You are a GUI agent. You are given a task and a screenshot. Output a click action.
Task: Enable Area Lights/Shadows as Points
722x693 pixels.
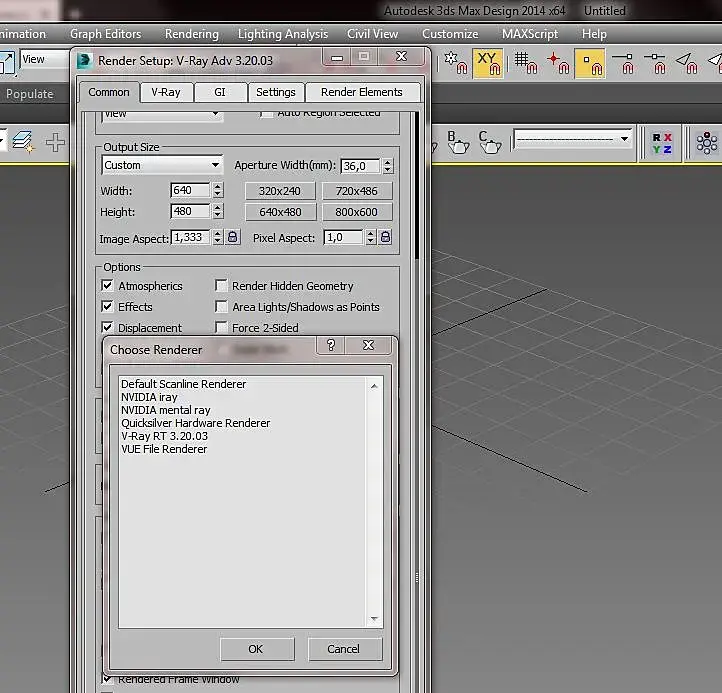(222, 307)
